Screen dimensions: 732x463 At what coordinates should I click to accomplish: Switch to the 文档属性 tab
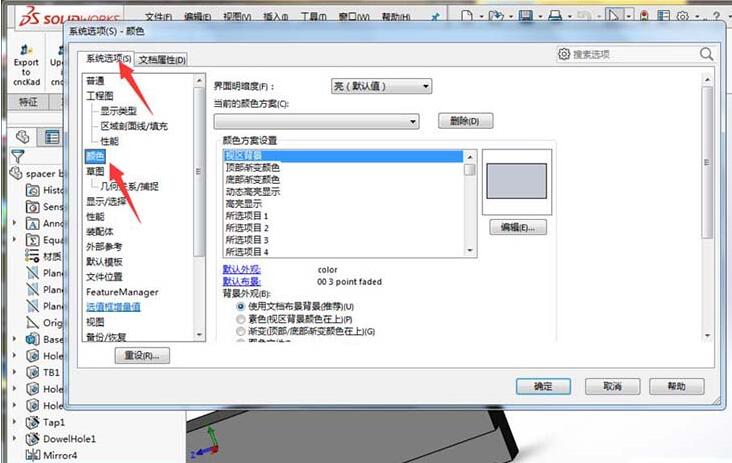click(162, 60)
